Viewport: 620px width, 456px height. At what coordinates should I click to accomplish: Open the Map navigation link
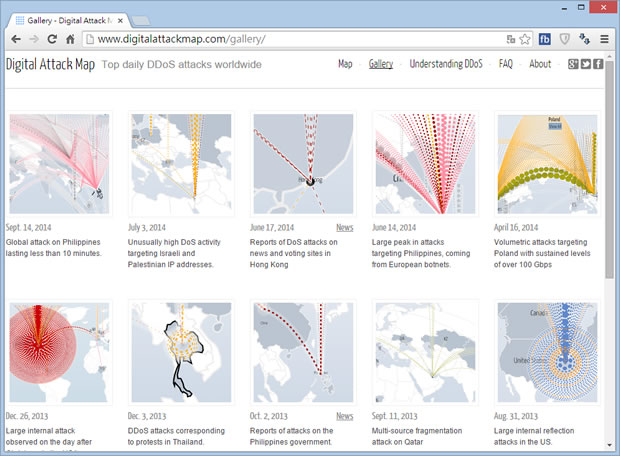pos(345,64)
